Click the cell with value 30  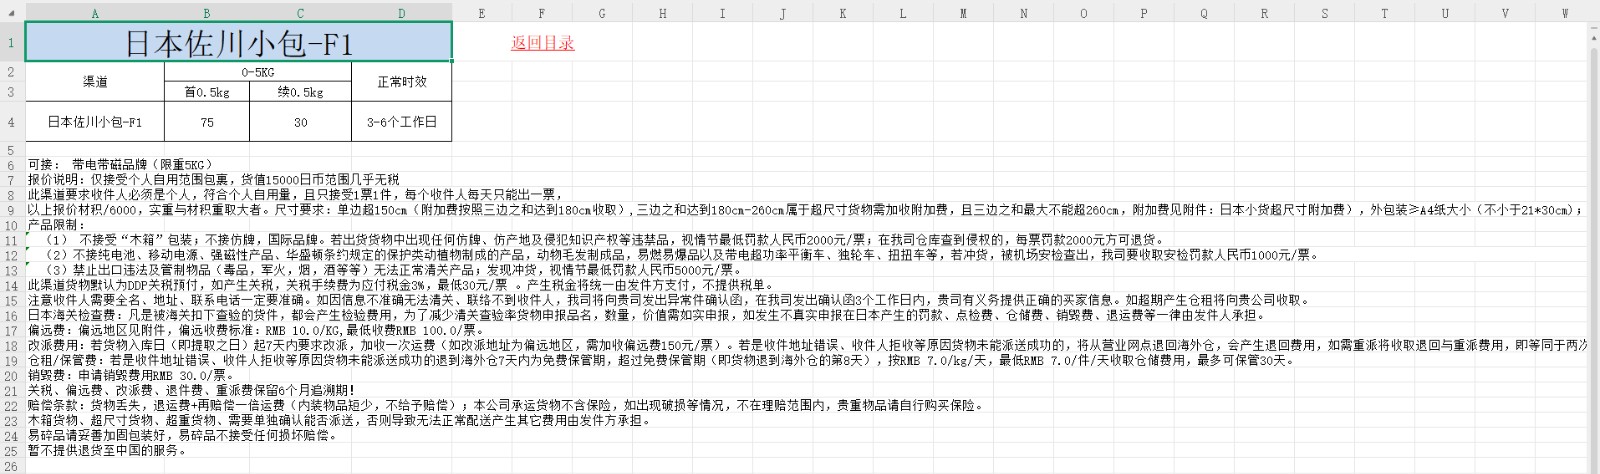click(x=301, y=122)
